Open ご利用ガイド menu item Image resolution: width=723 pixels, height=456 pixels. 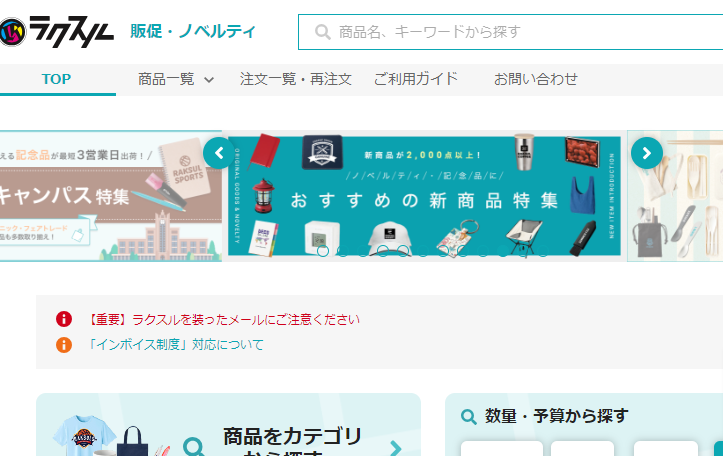point(415,79)
